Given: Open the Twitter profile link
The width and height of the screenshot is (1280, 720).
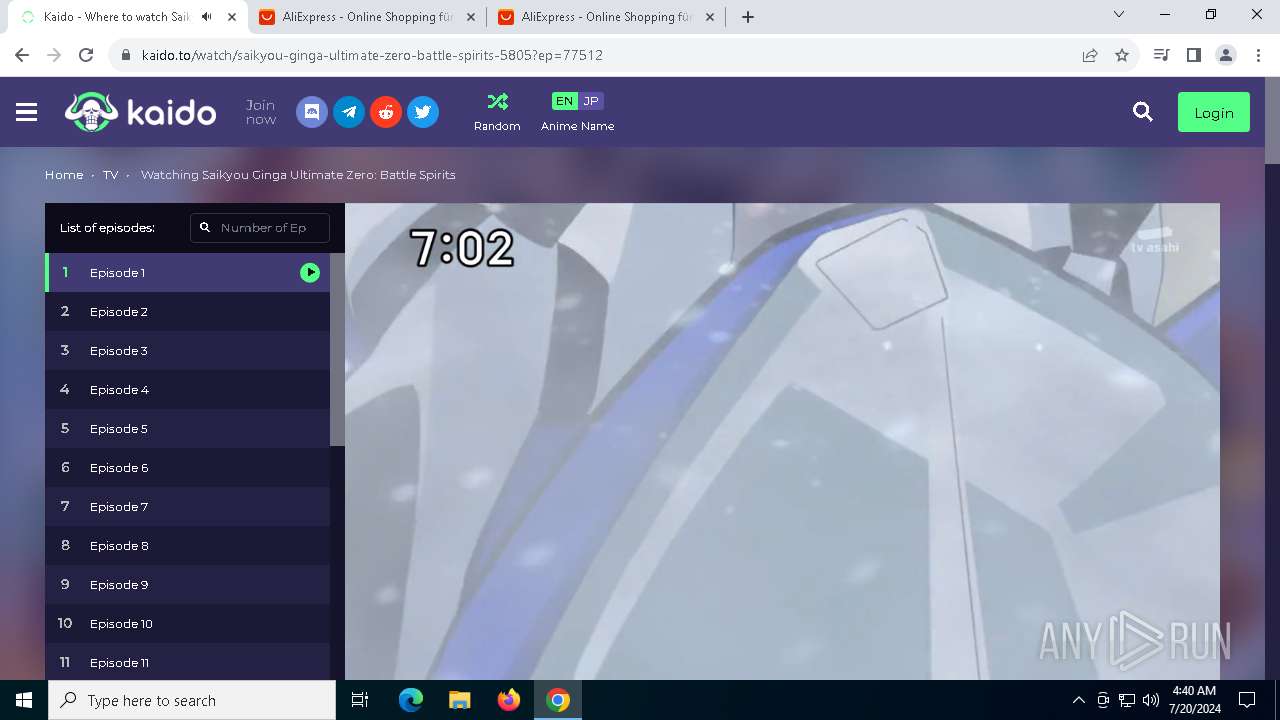Looking at the screenshot, I should 423,112.
